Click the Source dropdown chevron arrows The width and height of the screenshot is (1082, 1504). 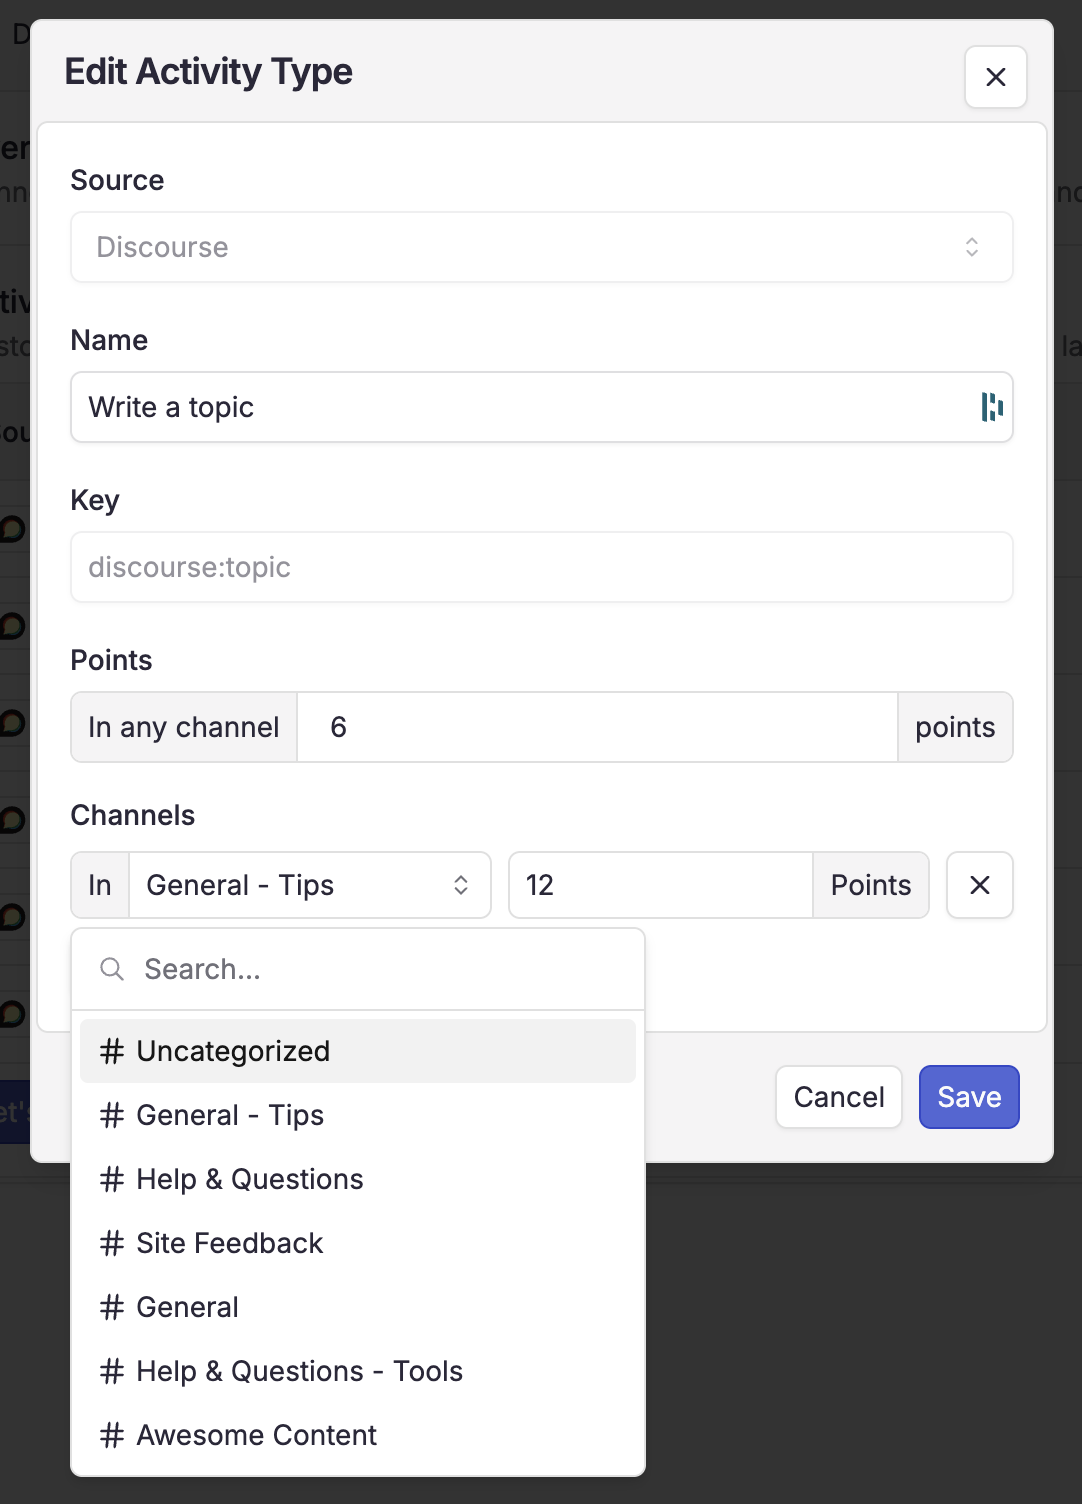coord(972,247)
